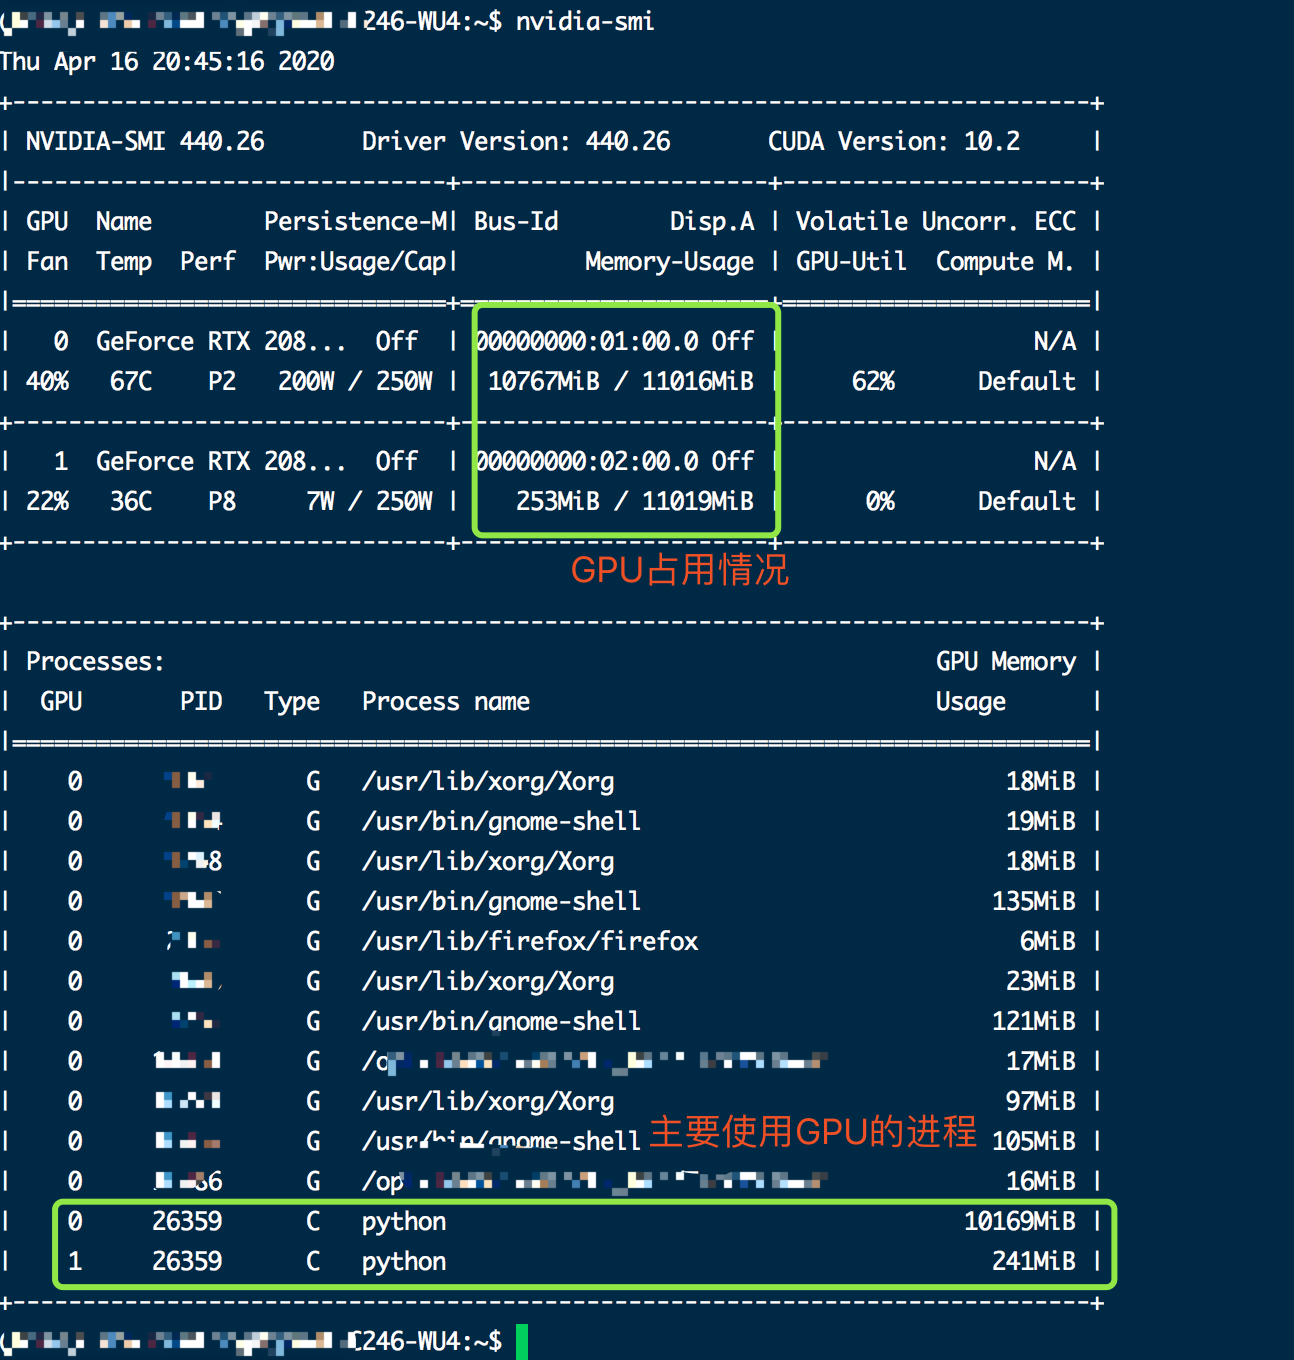This screenshot has height=1360, width=1294.
Task: Click the 'Pwr:Usage/Cap' column header
Action: [x=355, y=261]
